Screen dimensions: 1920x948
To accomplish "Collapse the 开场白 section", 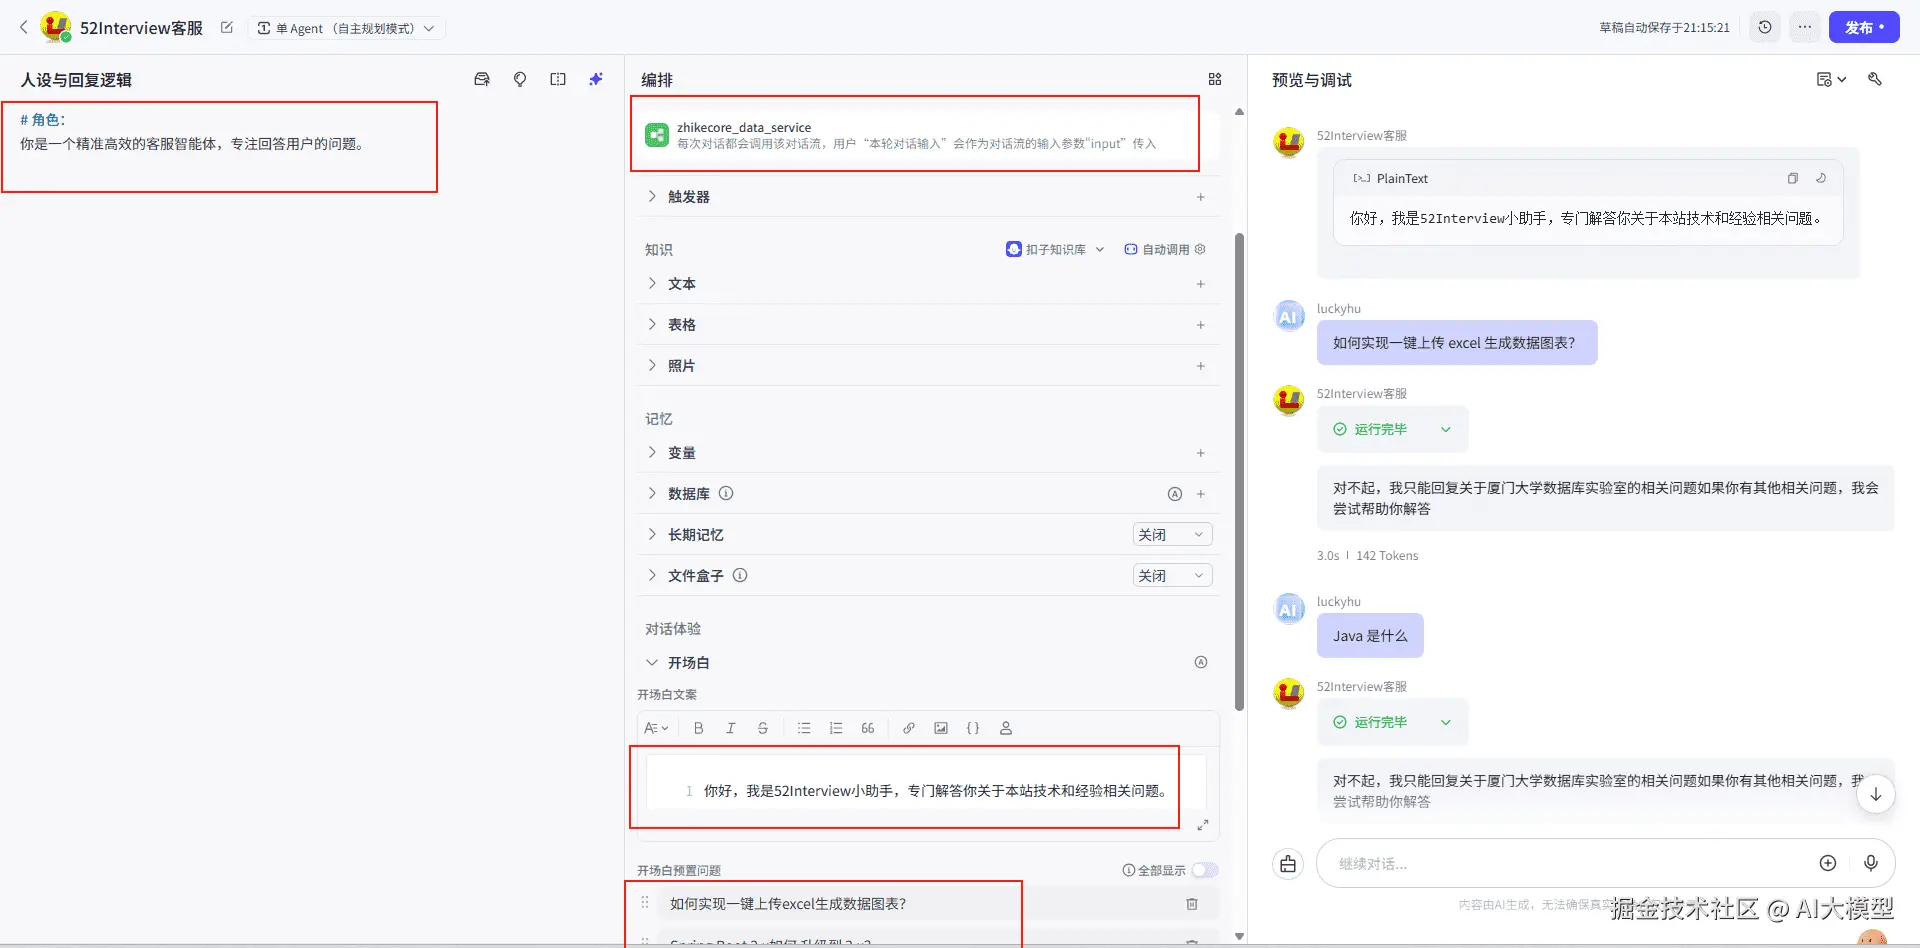I will [x=652, y=663].
